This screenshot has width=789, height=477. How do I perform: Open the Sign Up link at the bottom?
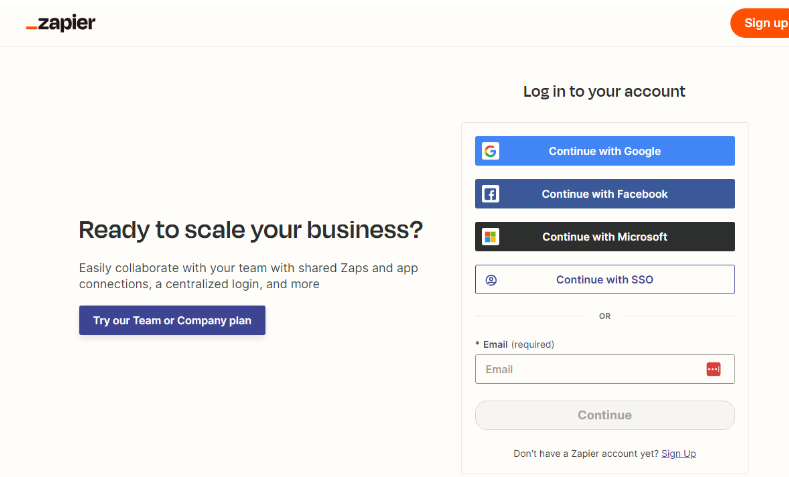coord(679,453)
